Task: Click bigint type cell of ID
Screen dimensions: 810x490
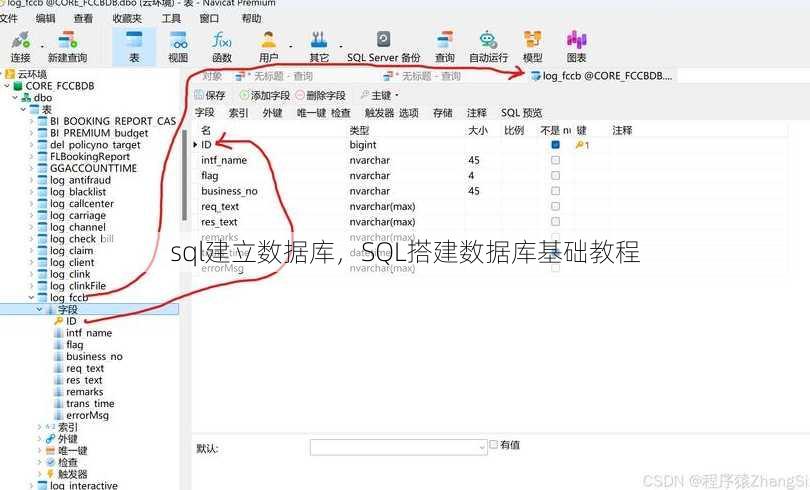Action: click(x=363, y=145)
